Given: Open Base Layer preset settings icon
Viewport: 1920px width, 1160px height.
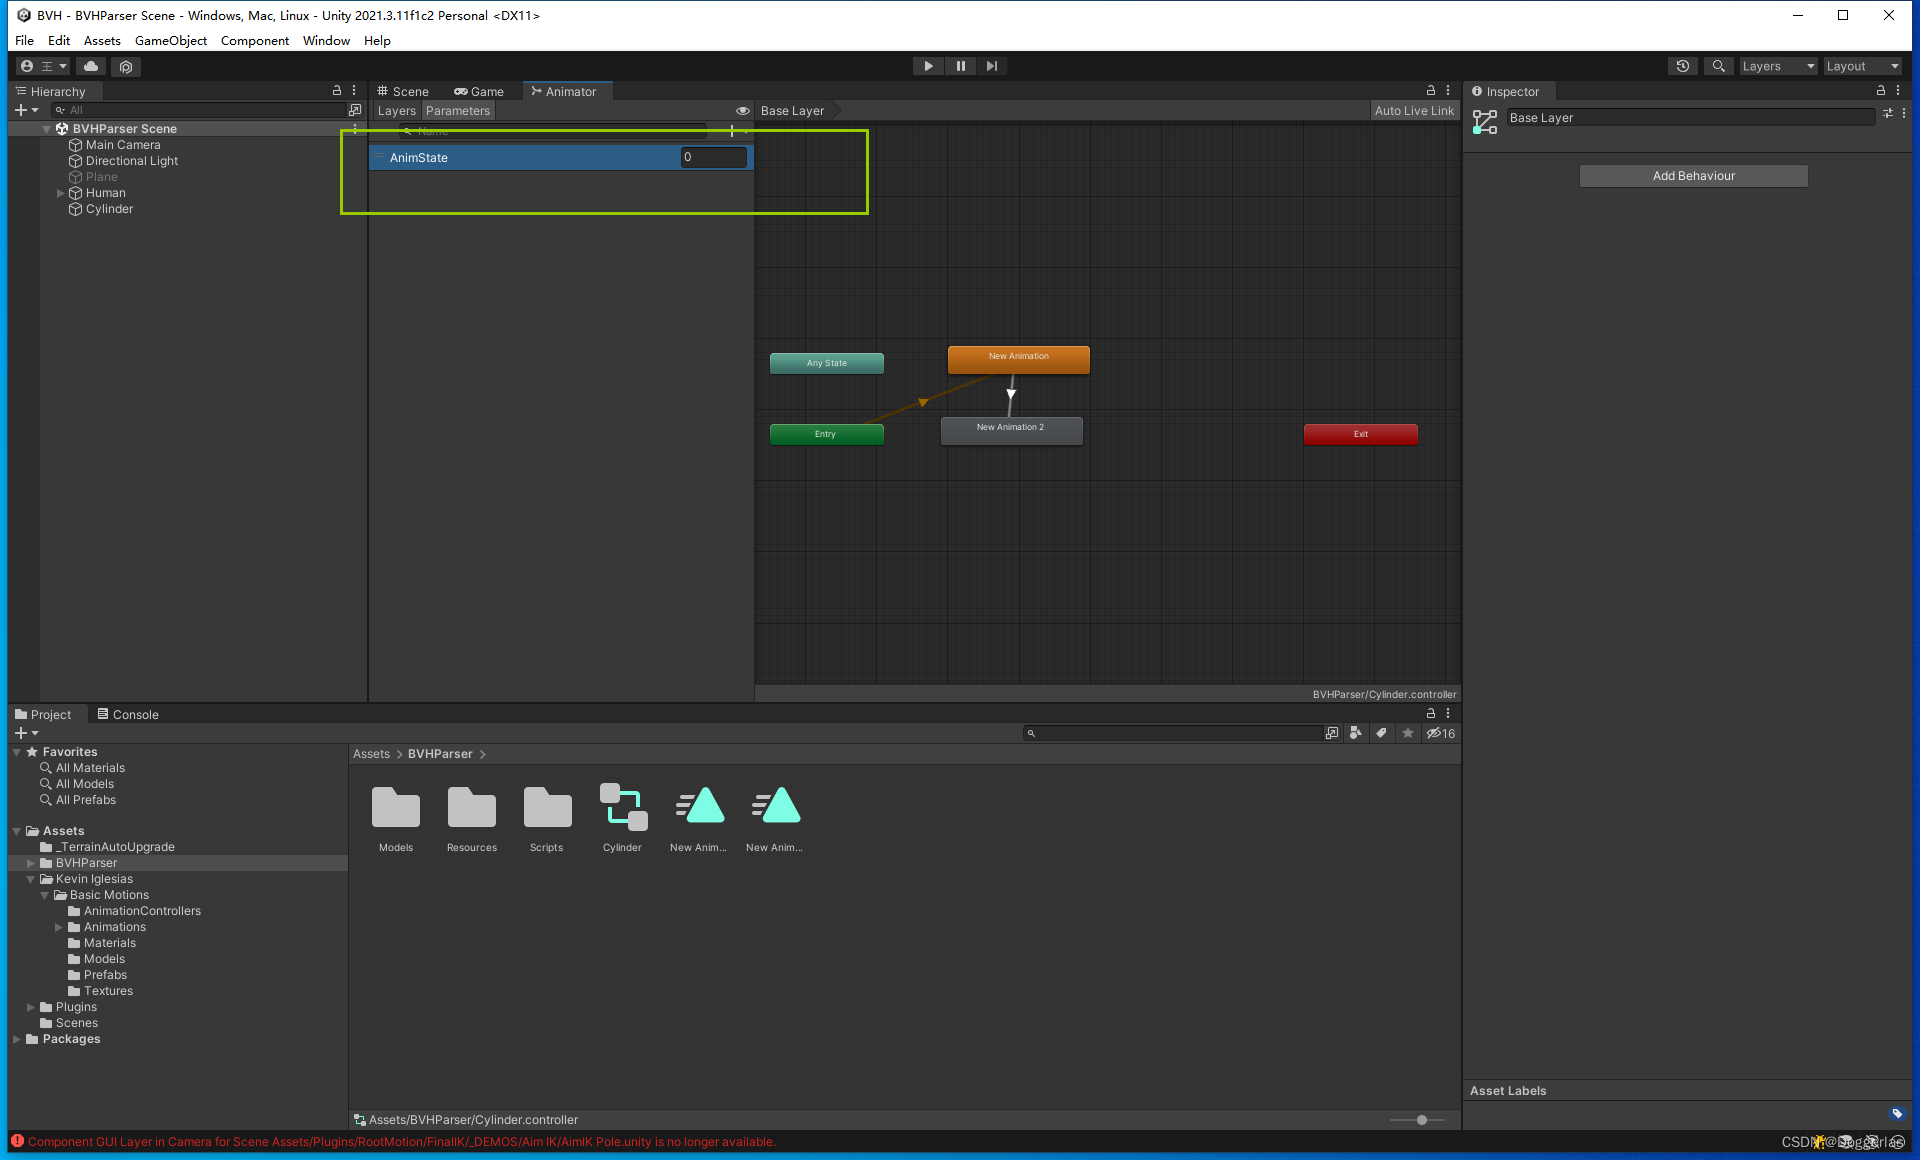Looking at the screenshot, I should [x=1887, y=113].
